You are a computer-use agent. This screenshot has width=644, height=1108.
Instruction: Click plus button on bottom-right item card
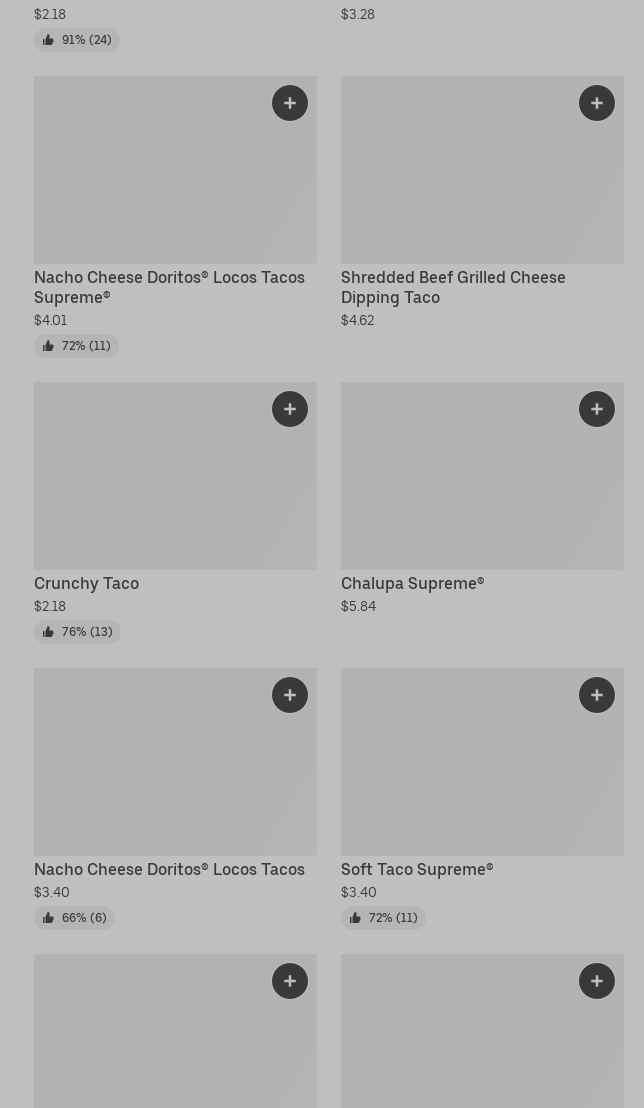point(597,981)
